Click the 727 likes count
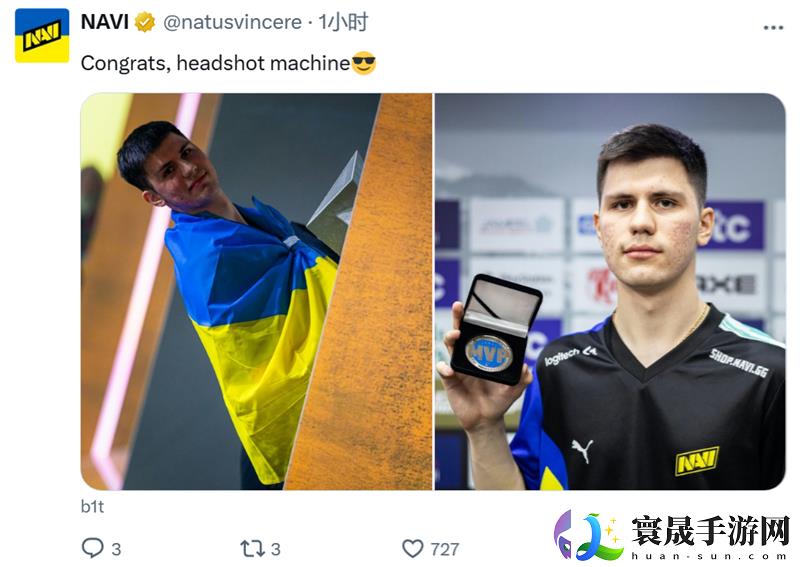The width and height of the screenshot is (800, 567). pos(444,549)
